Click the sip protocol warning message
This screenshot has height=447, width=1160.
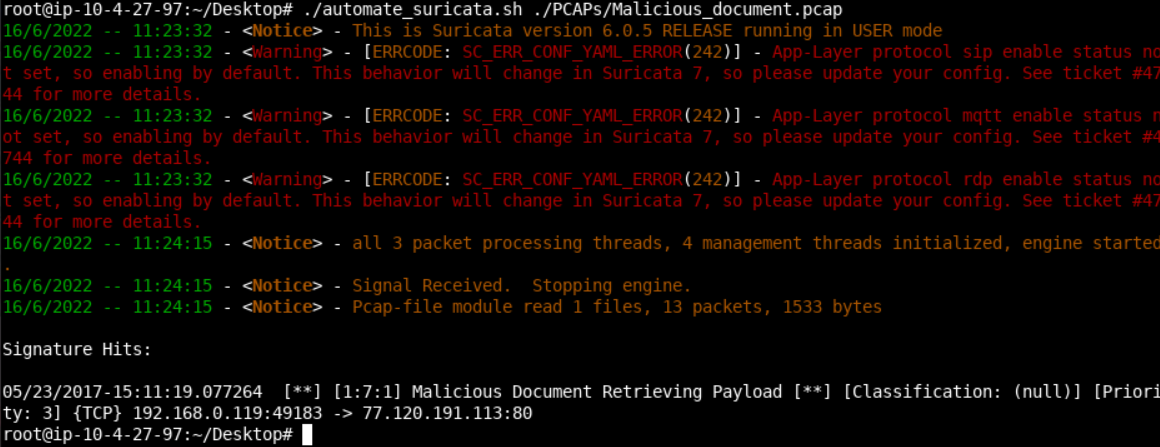pyautogui.click(x=580, y=74)
